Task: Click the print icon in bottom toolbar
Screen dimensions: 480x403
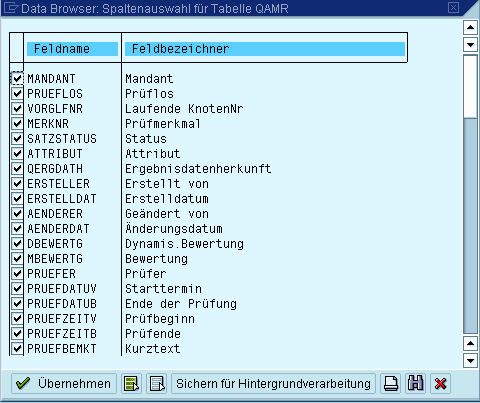Action: (391, 383)
